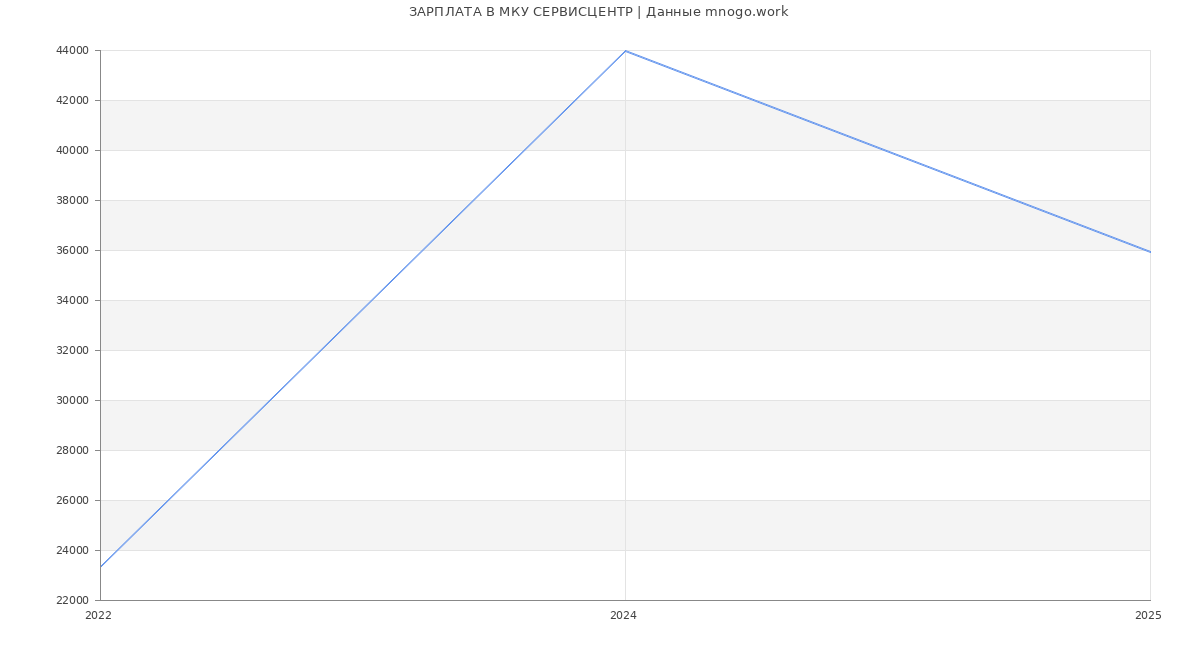The height and width of the screenshot is (650, 1200).
Task: Click the 2024 peak data point
Action: [x=625, y=51]
